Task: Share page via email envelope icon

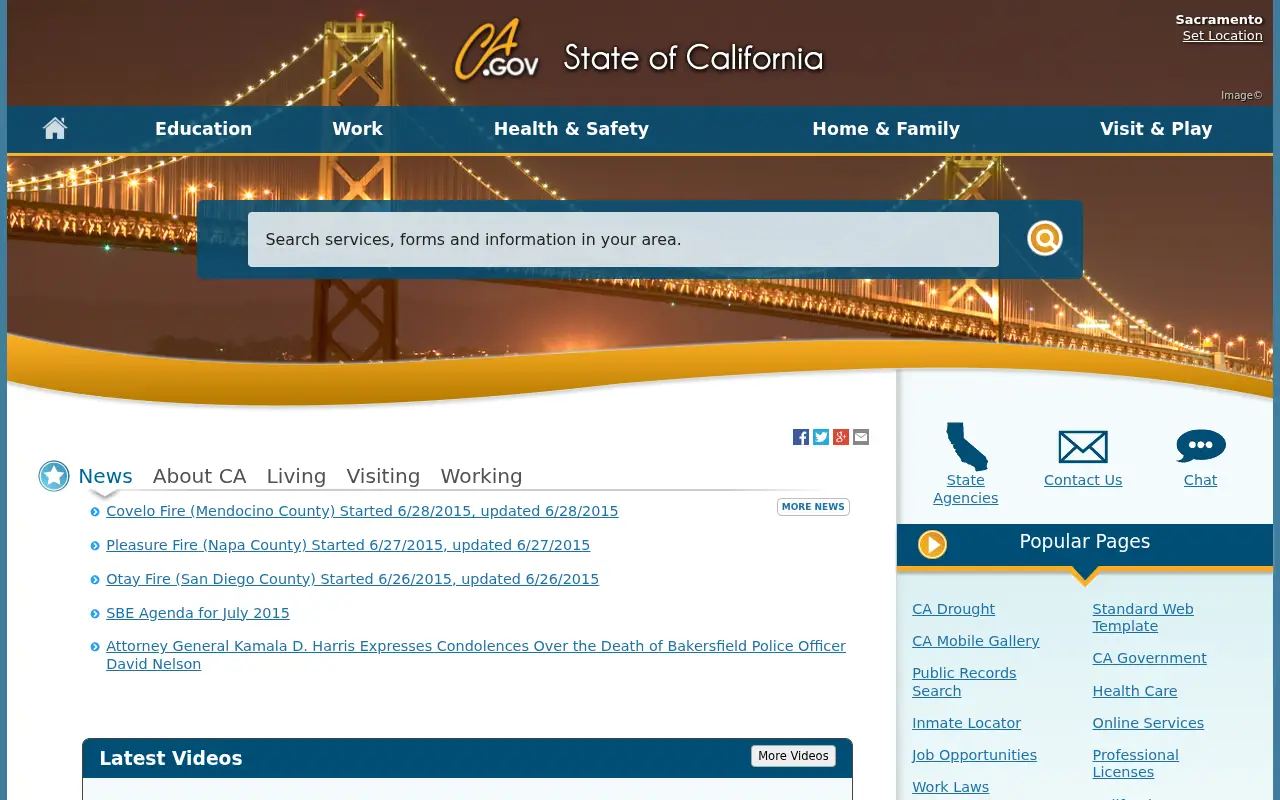Action: click(x=861, y=437)
